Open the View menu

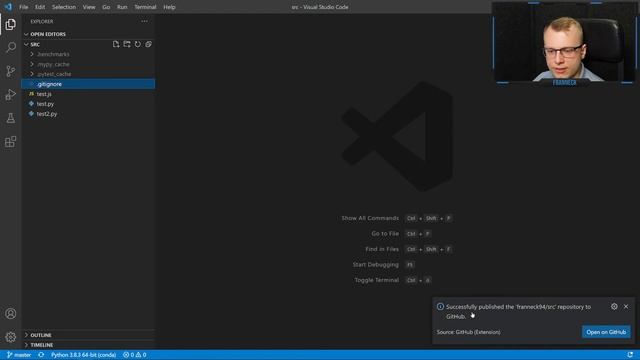[x=89, y=7]
